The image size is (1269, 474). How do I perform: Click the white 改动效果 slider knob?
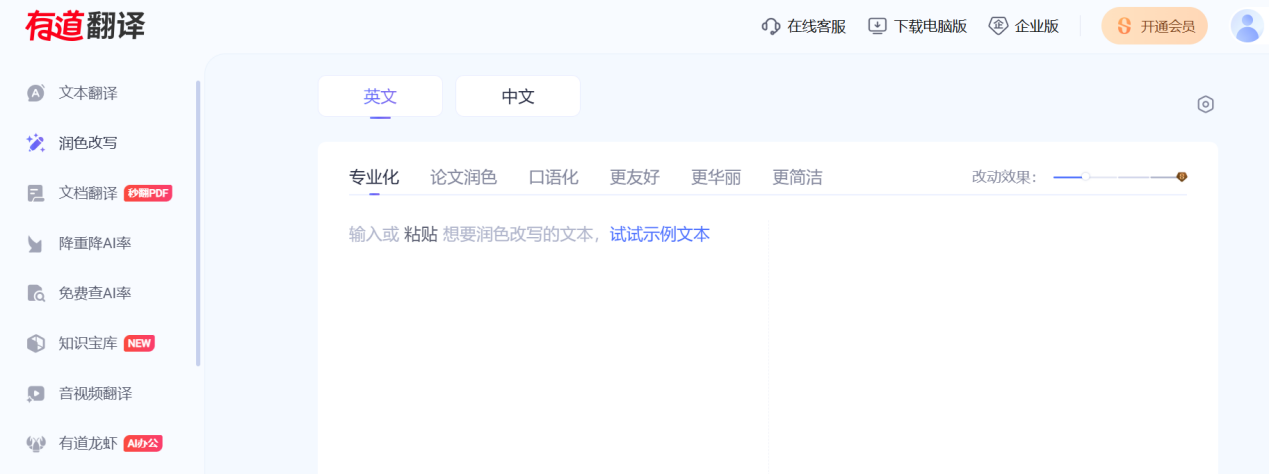click(x=1086, y=177)
